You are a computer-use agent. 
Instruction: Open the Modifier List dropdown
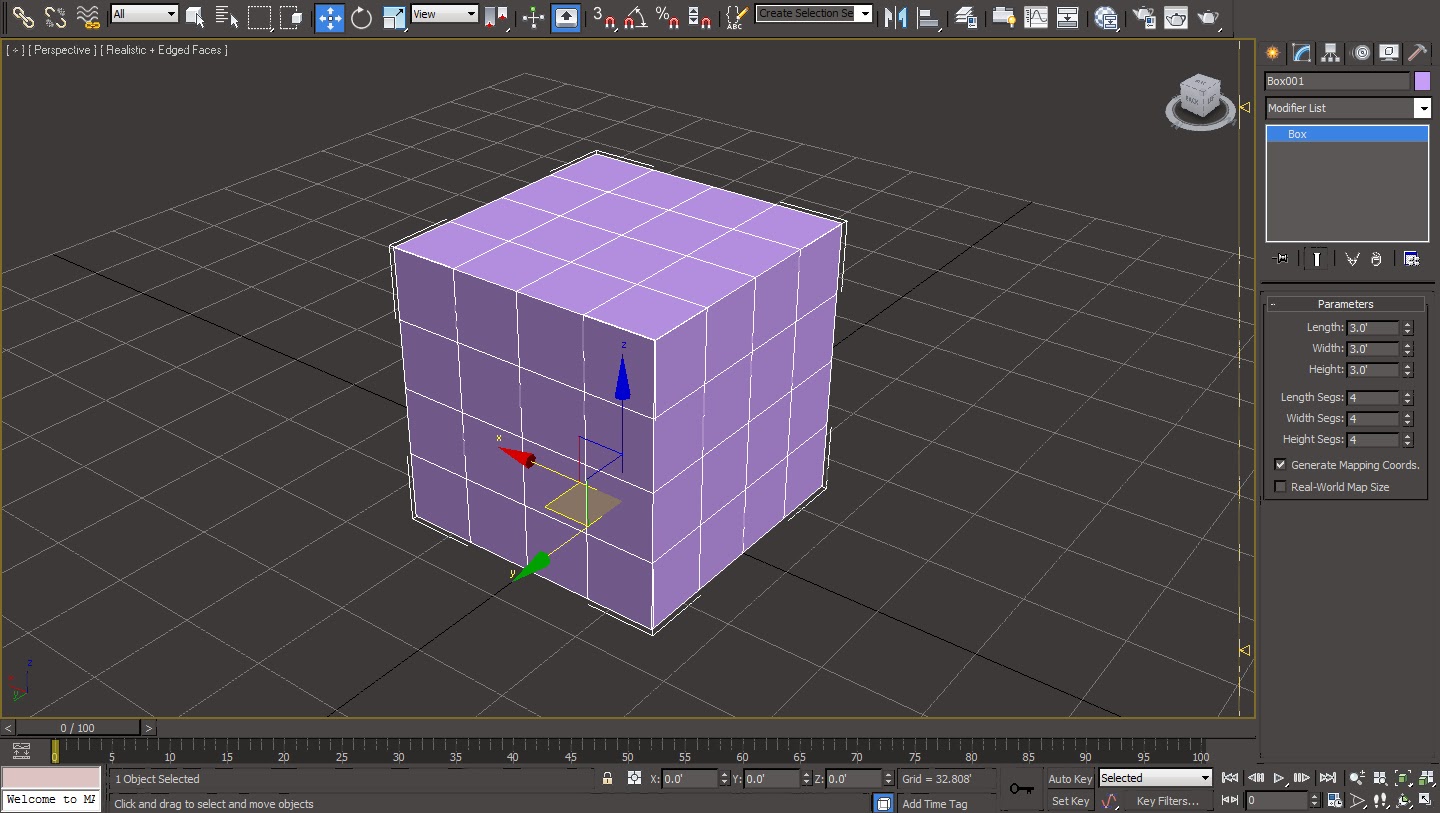pos(1424,108)
